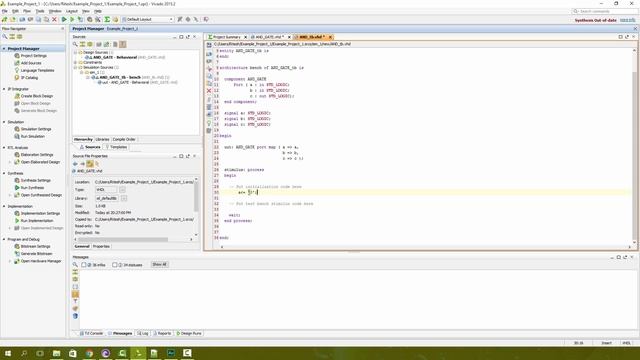
Task: Click the red X icon in the editor side toolbar
Action: pos(209,91)
